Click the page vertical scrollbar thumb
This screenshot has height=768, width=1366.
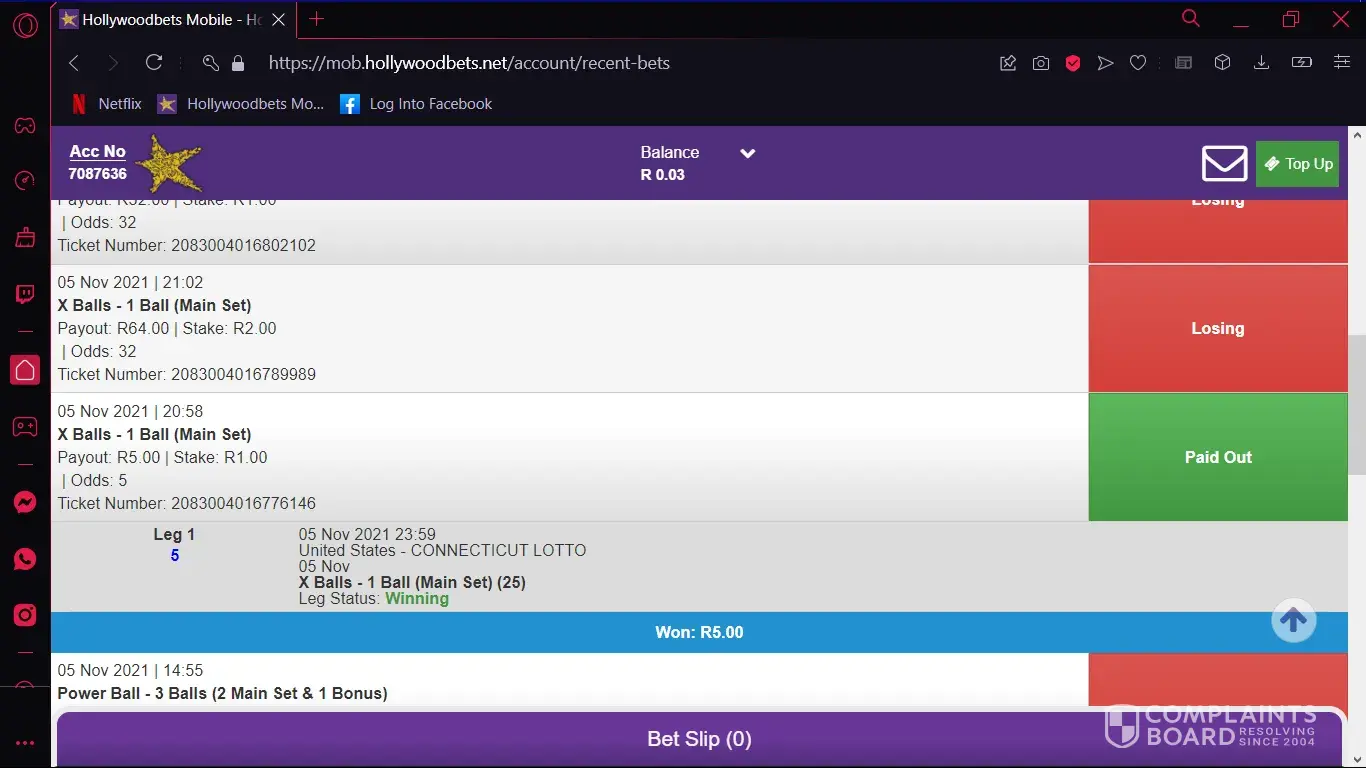(1357, 404)
